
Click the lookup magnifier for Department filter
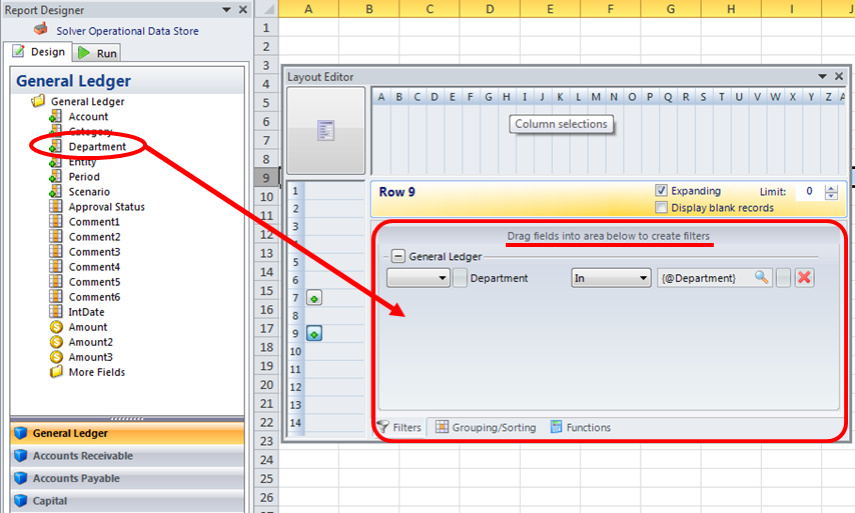[x=762, y=278]
